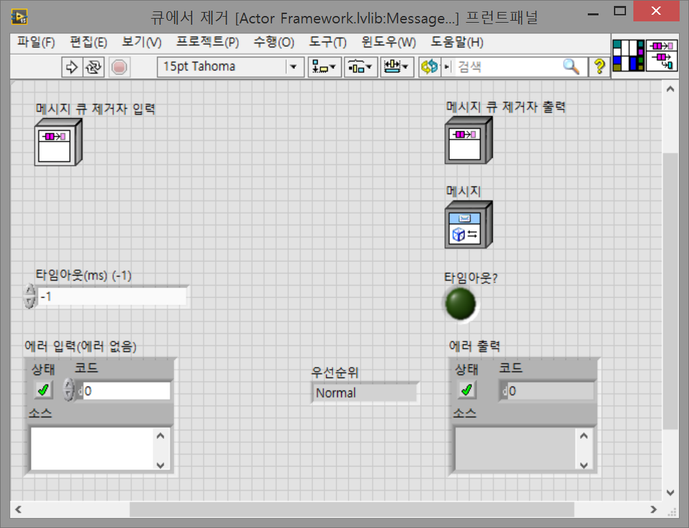Click the 소스 text box in 에러 입력
This screenshot has height=528, width=689.
coord(92,449)
